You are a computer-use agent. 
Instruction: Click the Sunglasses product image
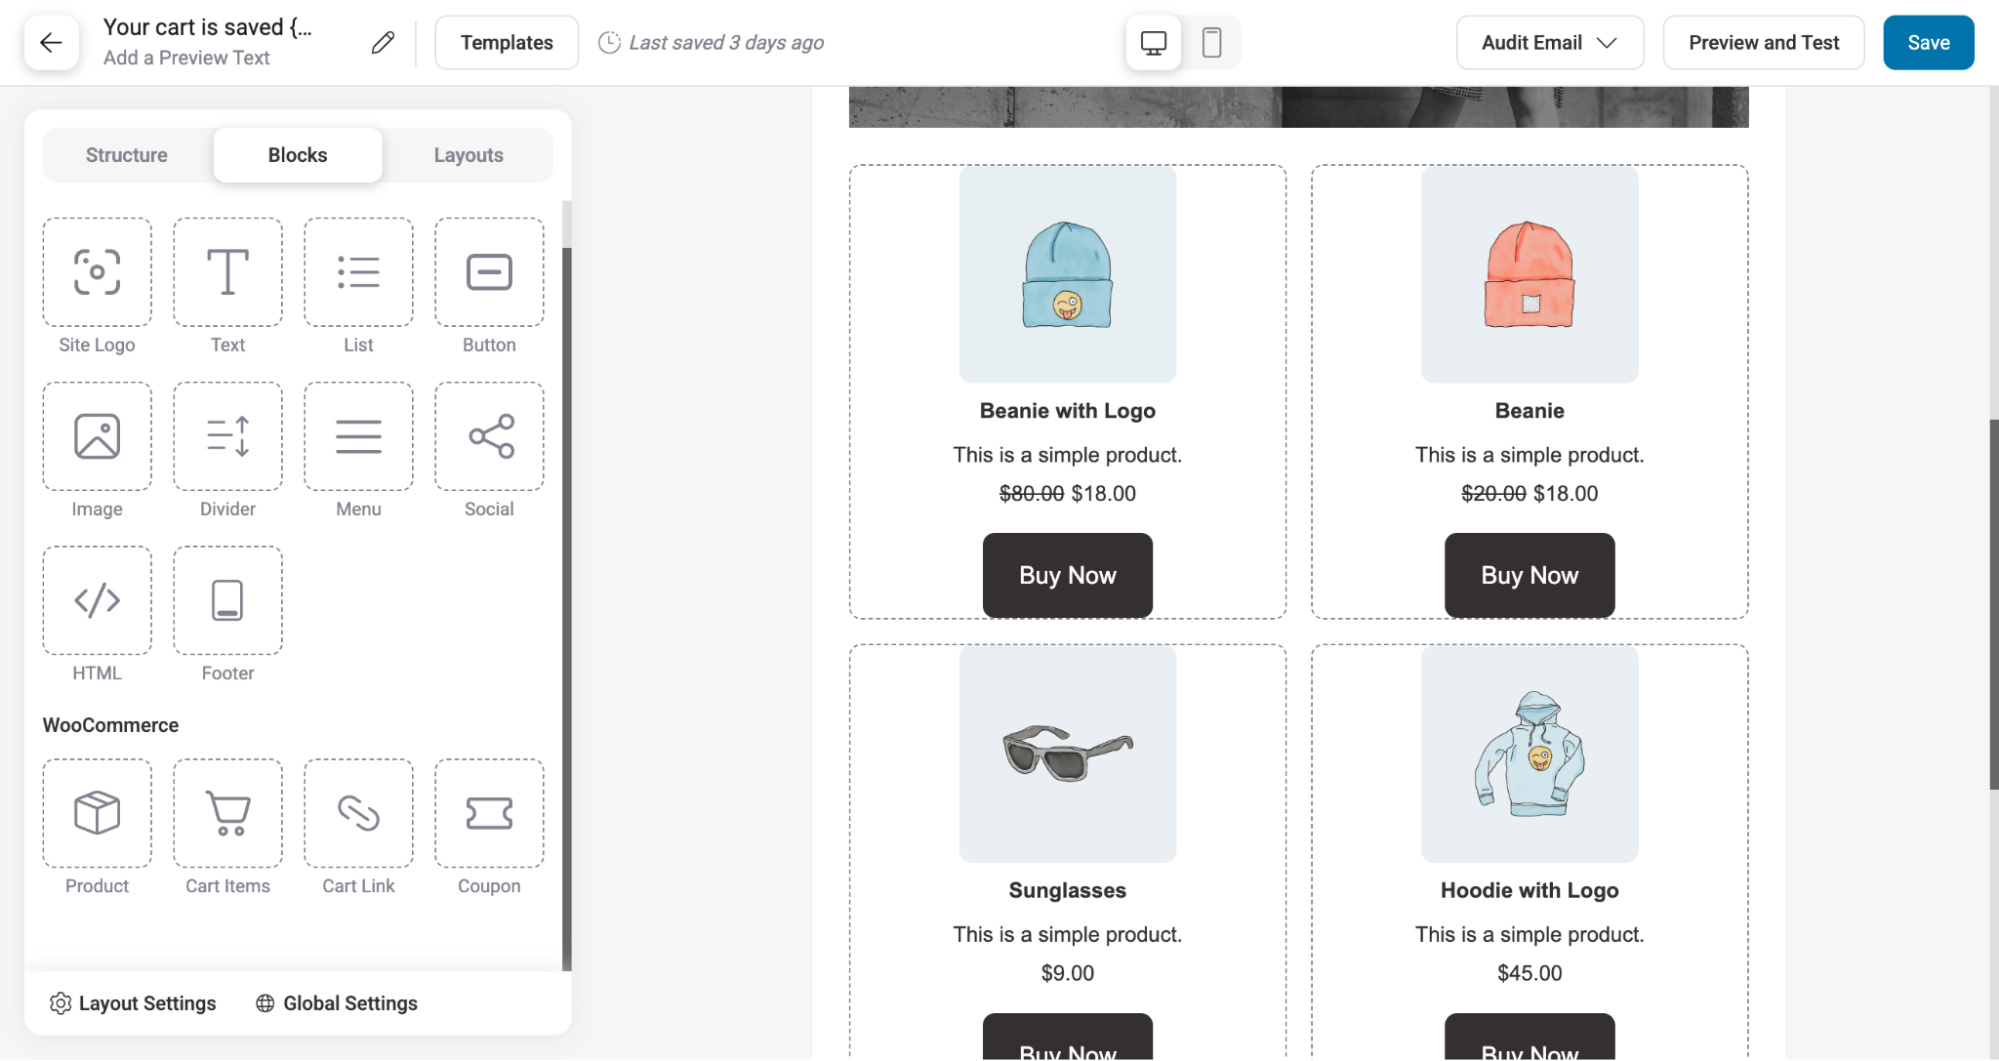point(1067,754)
